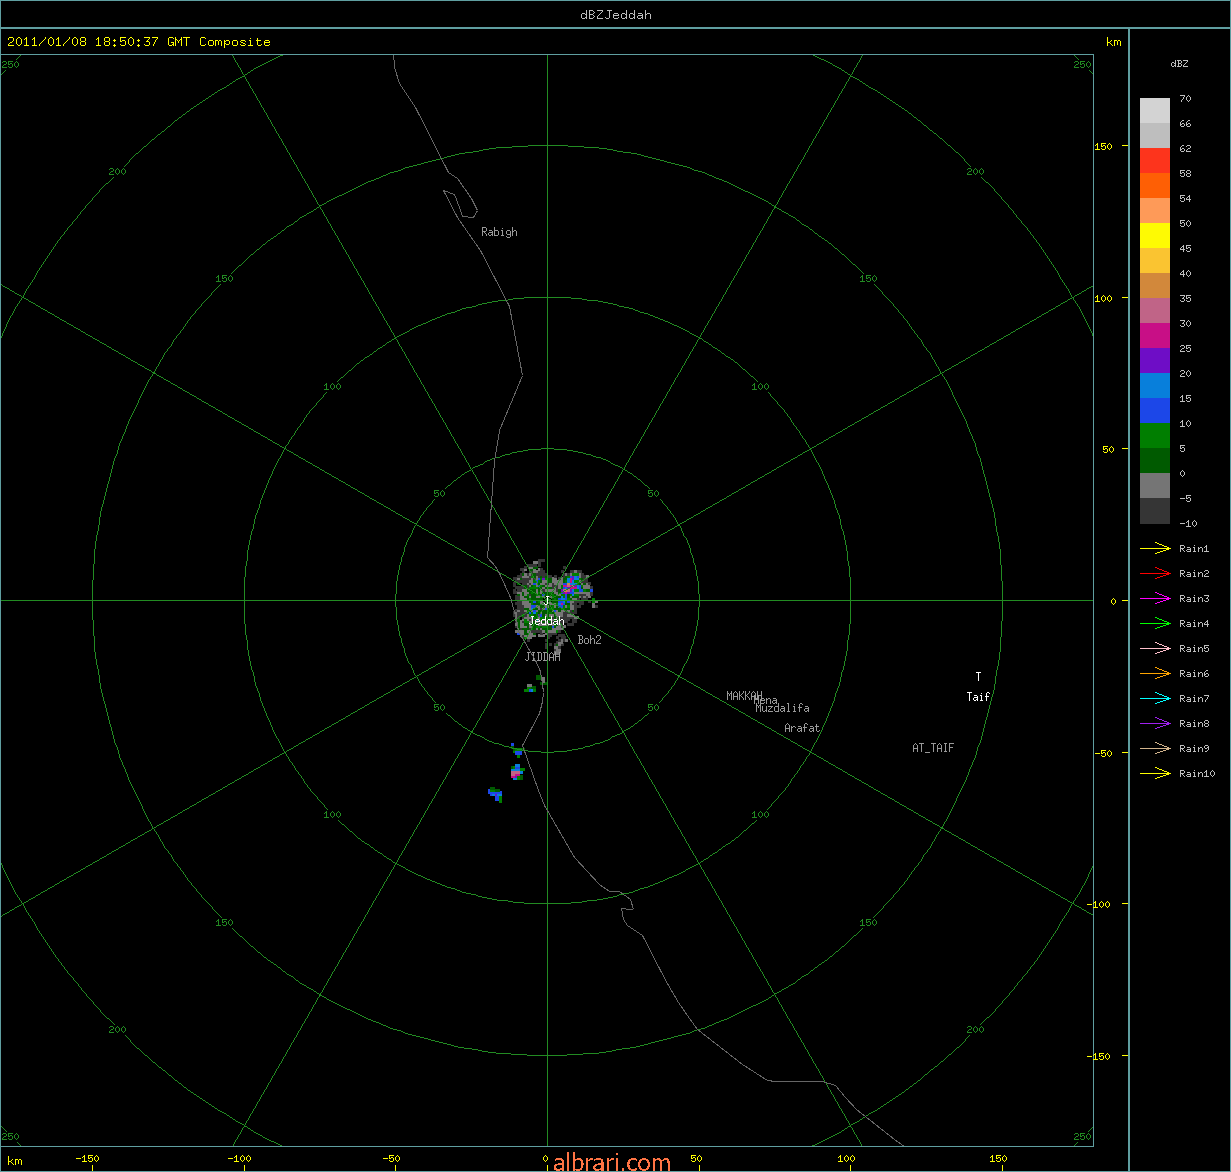Click the Jeddah radar center label

(546, 621)
